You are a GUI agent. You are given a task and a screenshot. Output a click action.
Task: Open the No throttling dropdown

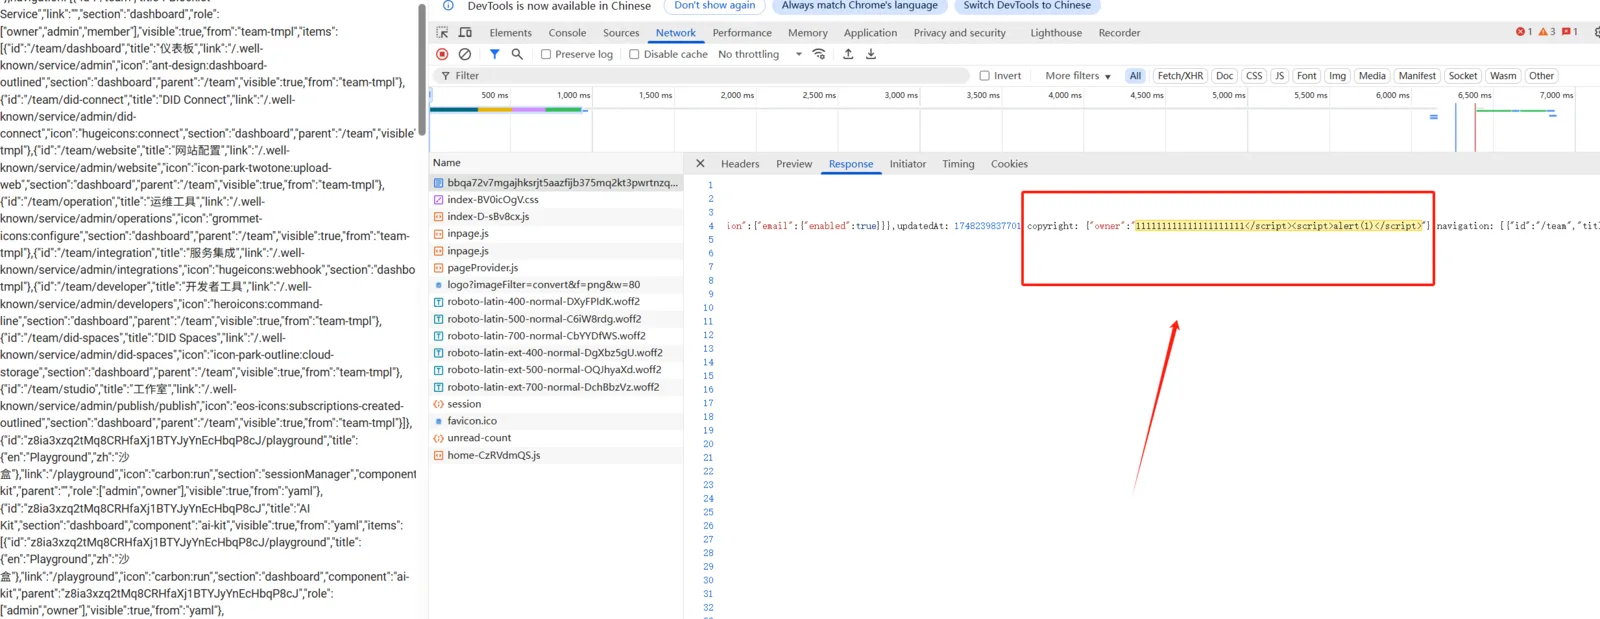[x=760, y=54]
